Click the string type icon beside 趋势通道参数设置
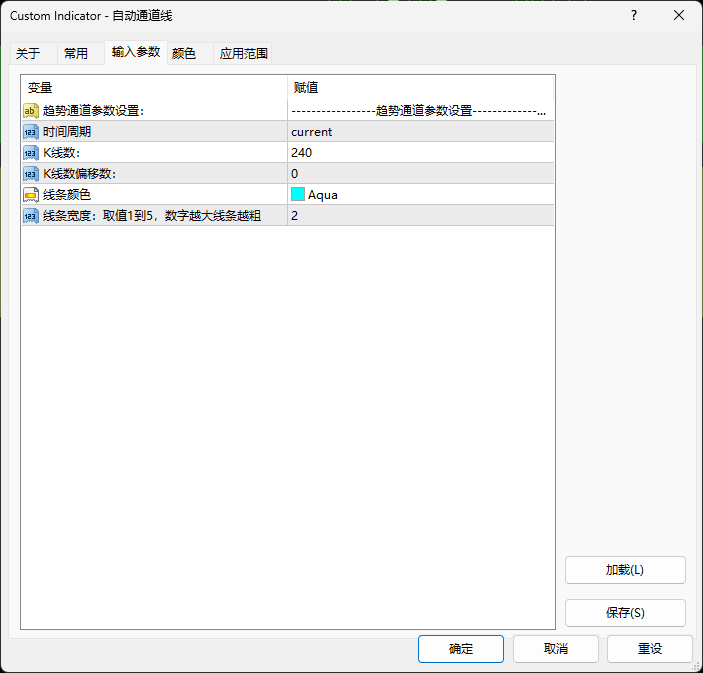 tap(31, 111)
